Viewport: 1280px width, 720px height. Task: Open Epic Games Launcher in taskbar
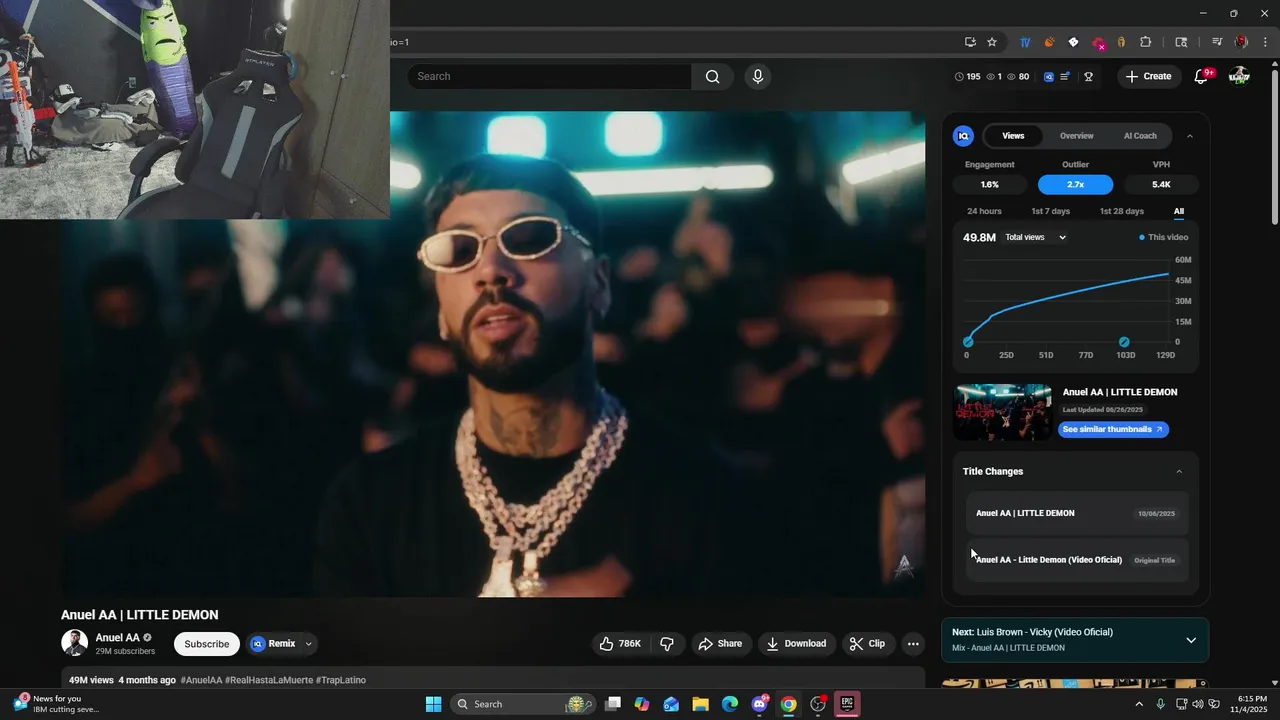[x=846, y=704]
